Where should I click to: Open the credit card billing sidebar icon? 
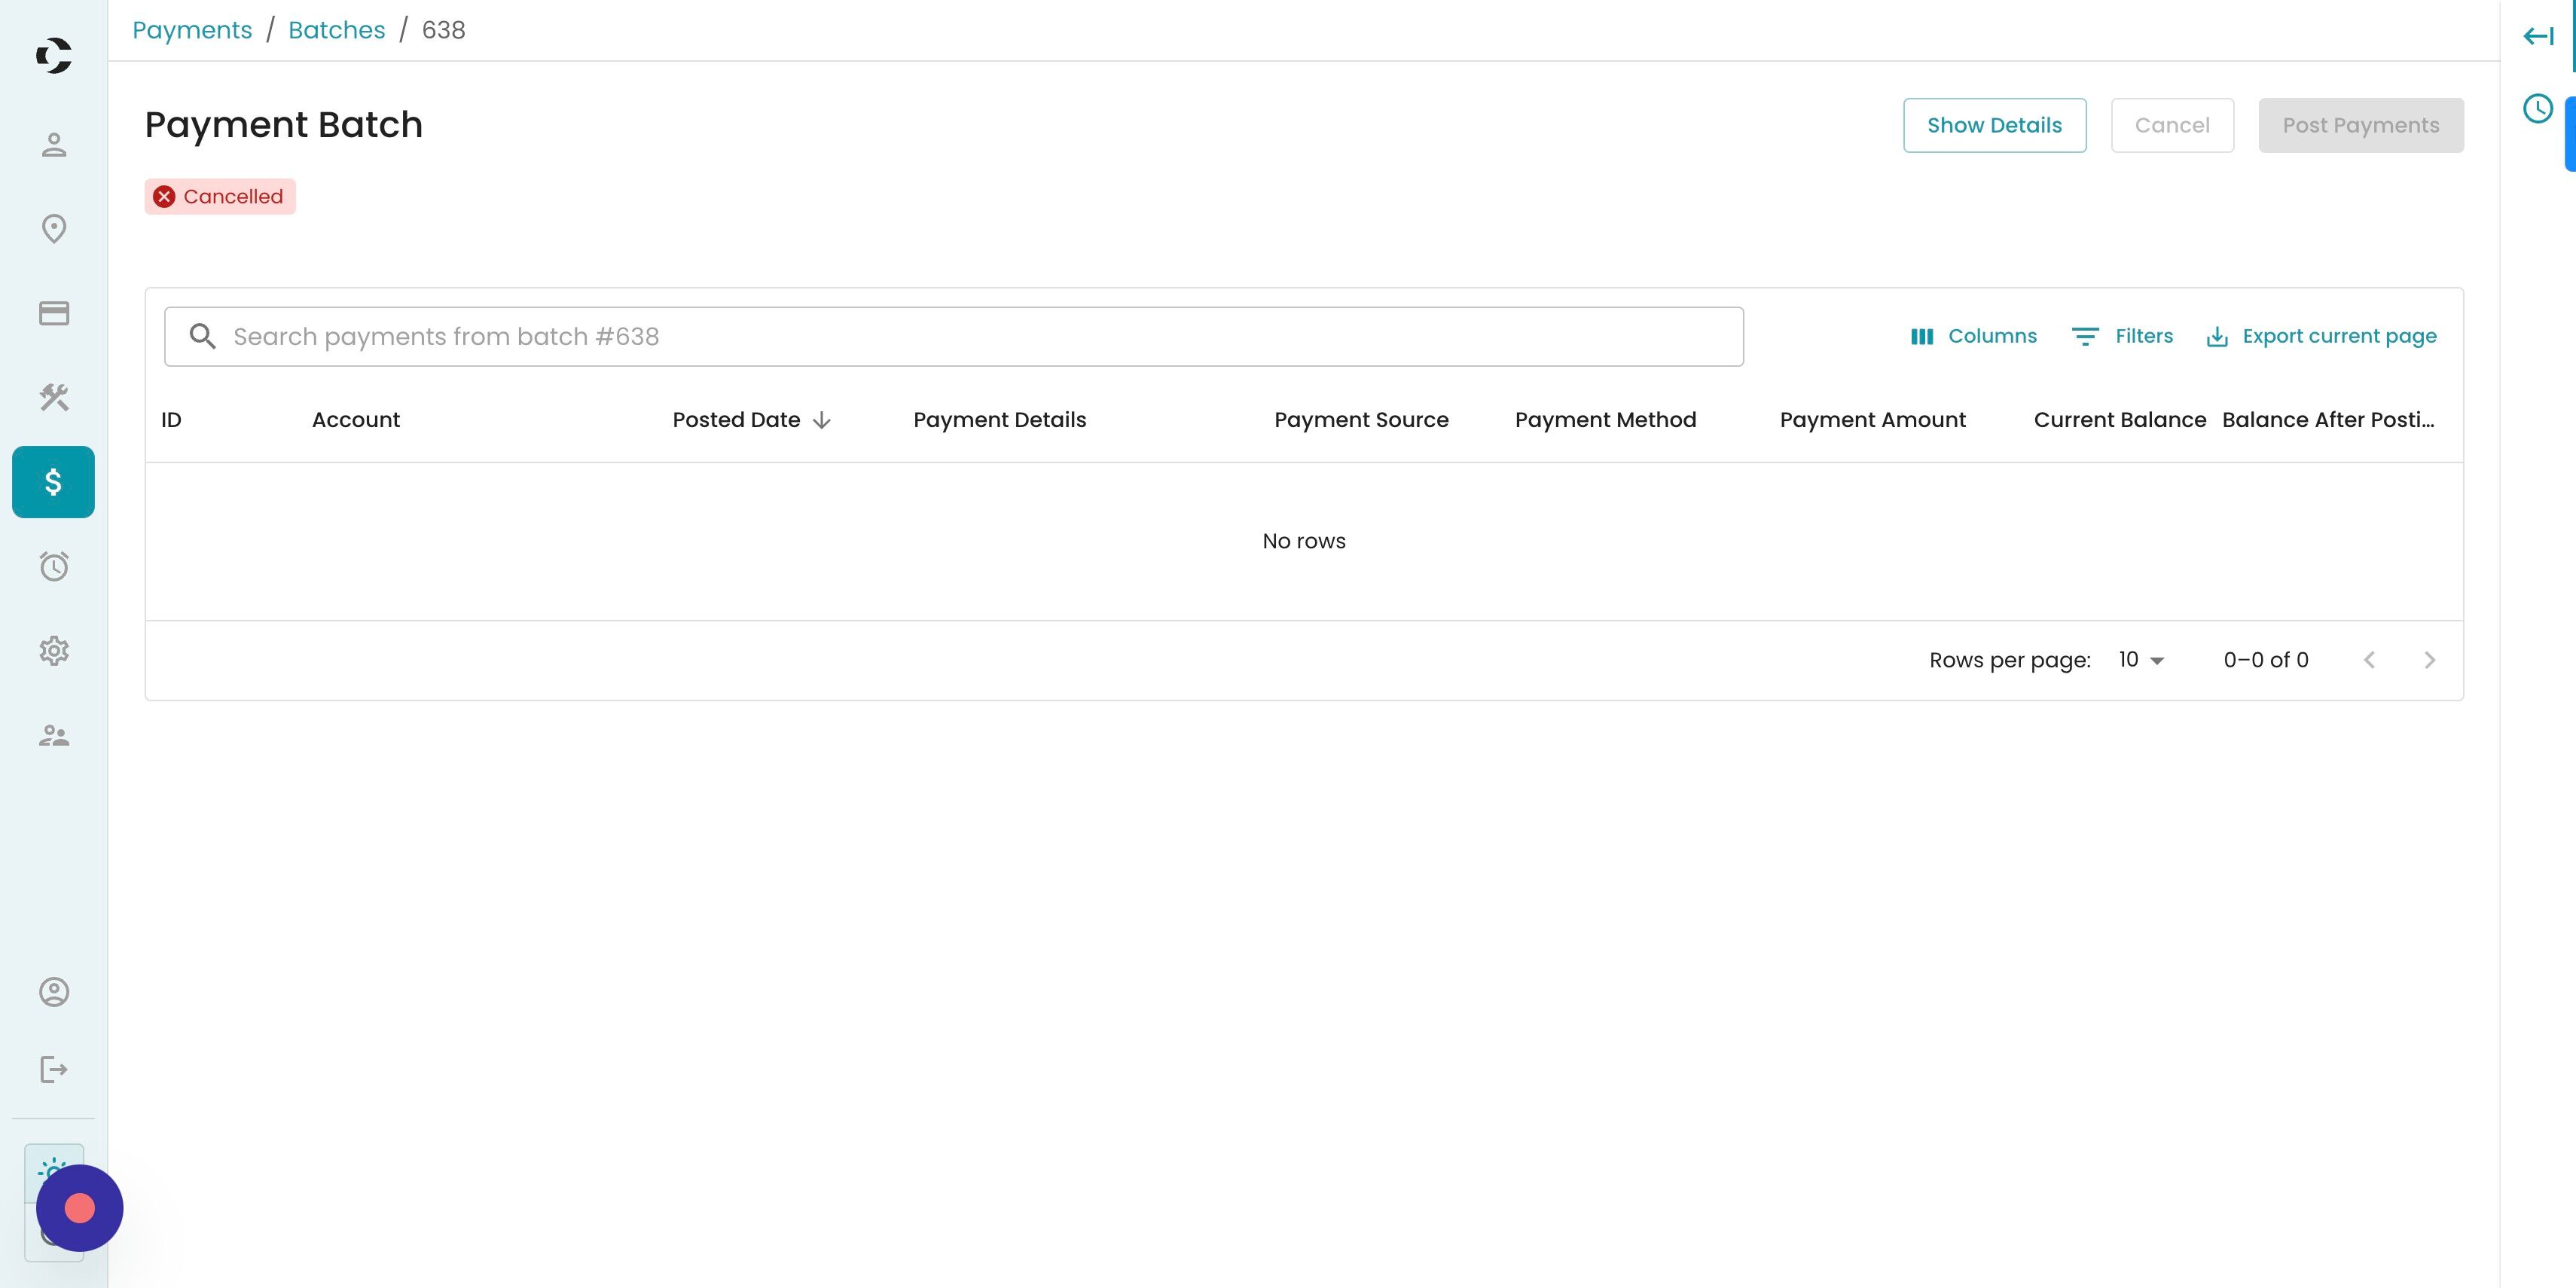pos(54,313)
